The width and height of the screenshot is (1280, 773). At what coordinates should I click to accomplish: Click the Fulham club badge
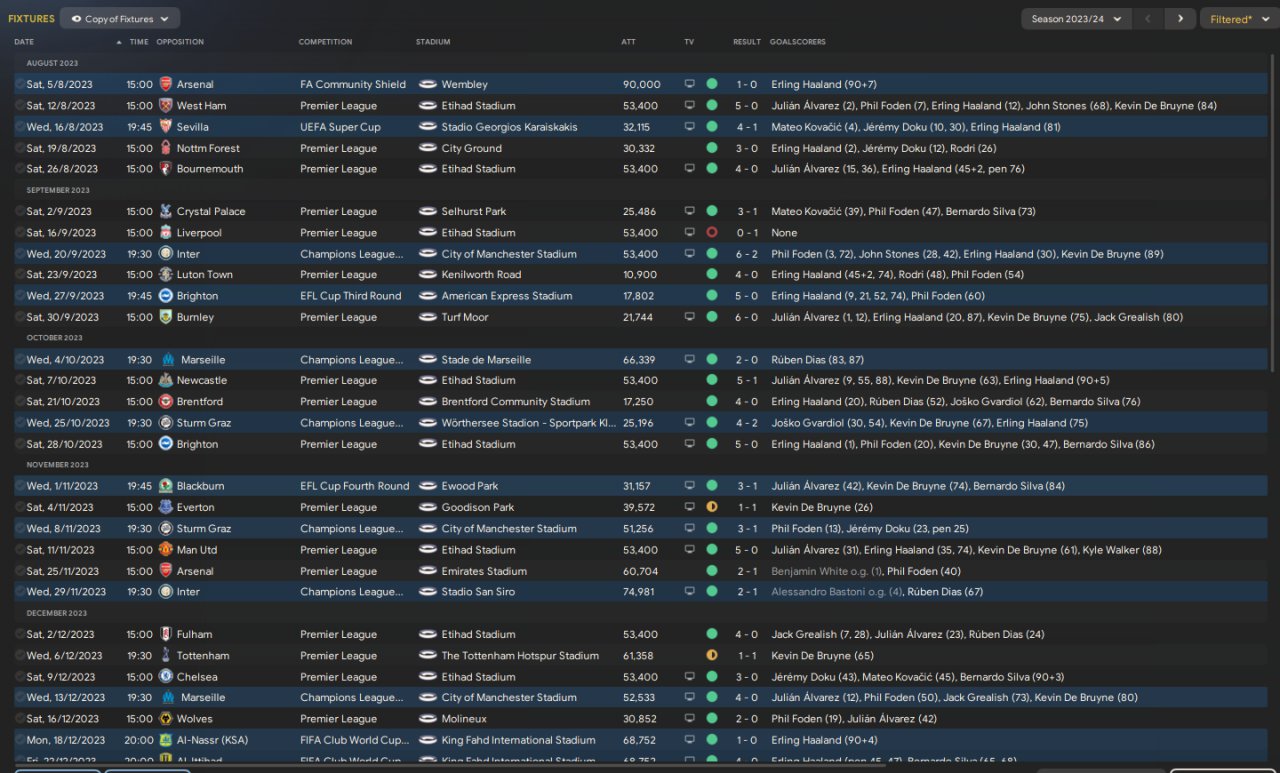click(165, 634)
